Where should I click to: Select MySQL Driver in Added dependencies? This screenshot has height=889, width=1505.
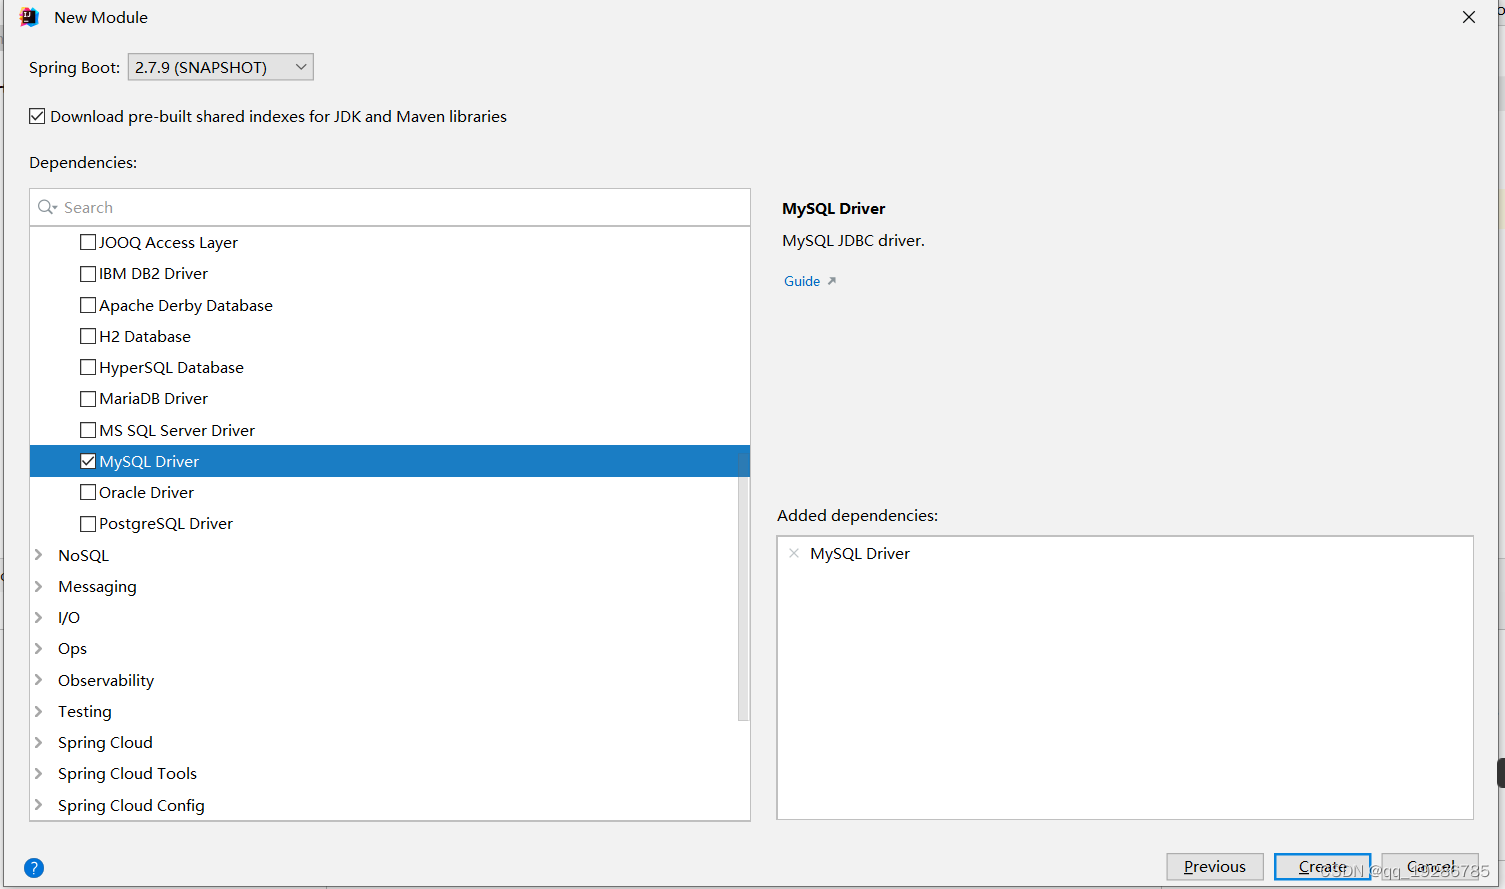(x=860, y=553)
